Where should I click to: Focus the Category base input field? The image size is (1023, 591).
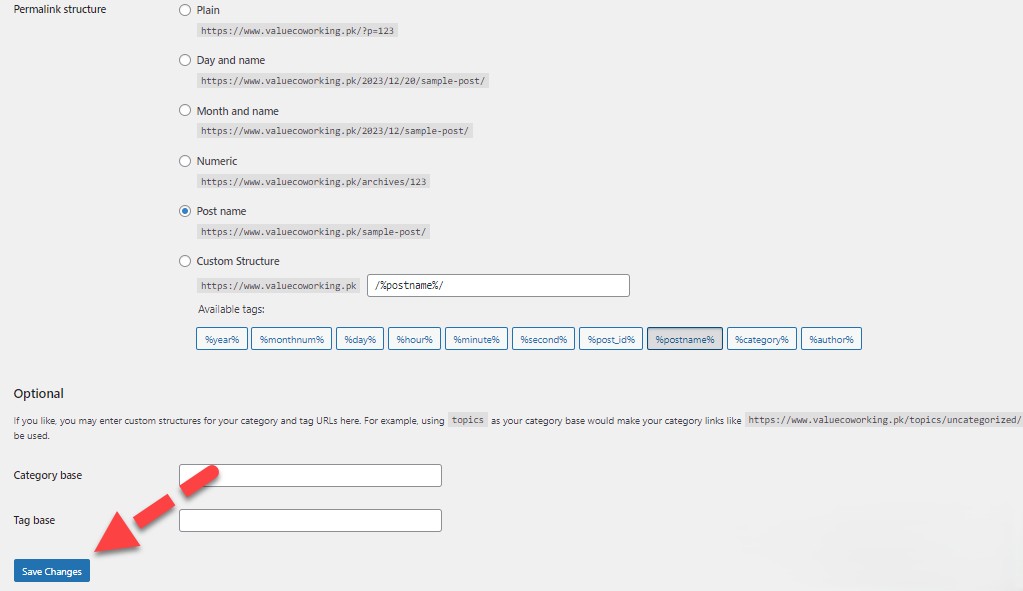point(310,475)
